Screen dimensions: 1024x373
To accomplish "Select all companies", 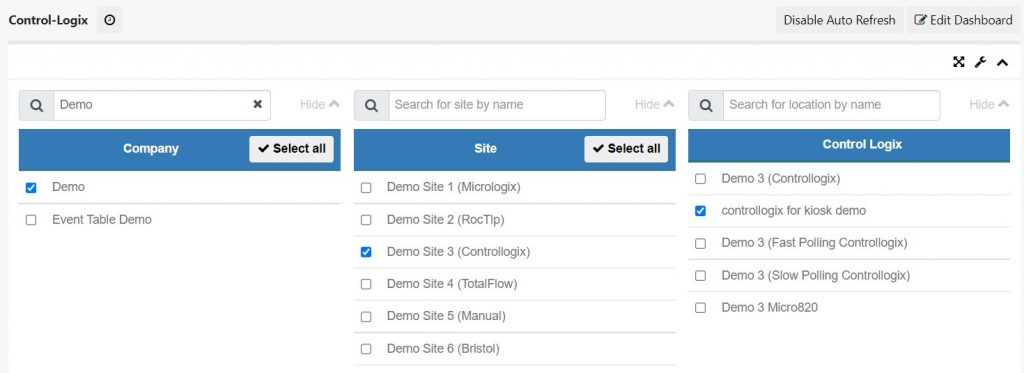I will (291, 149).
